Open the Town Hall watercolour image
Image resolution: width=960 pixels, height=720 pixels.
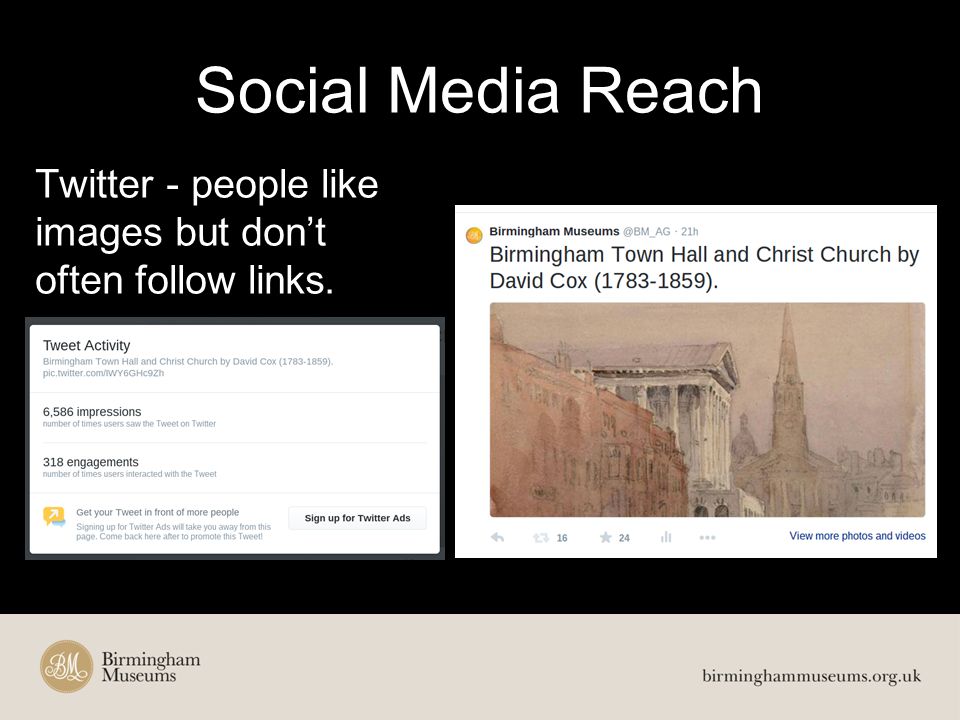[x=707, y=410]
